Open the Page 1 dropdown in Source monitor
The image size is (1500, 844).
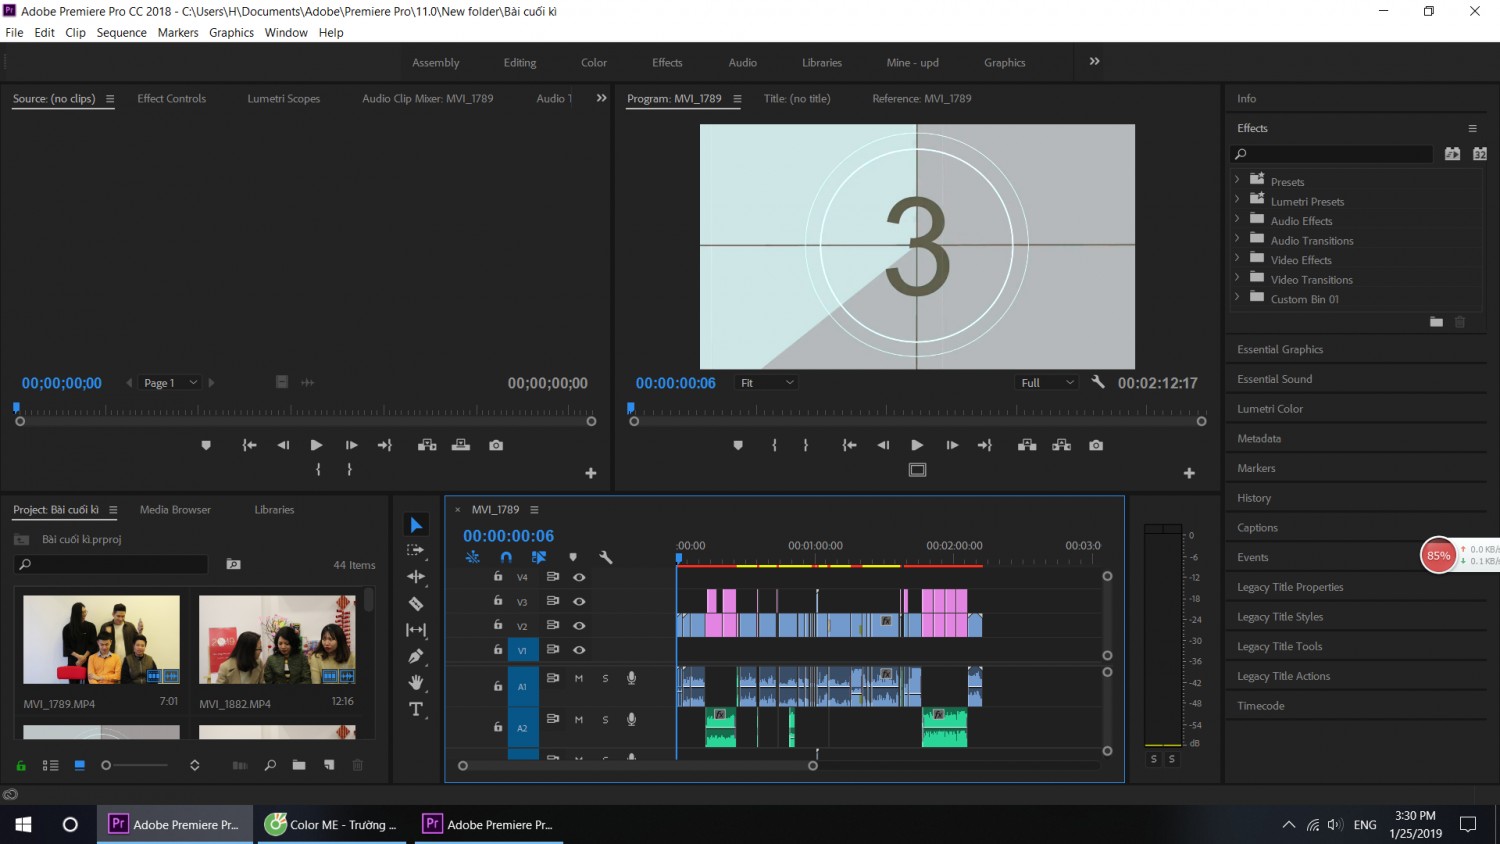click(170, 383)
